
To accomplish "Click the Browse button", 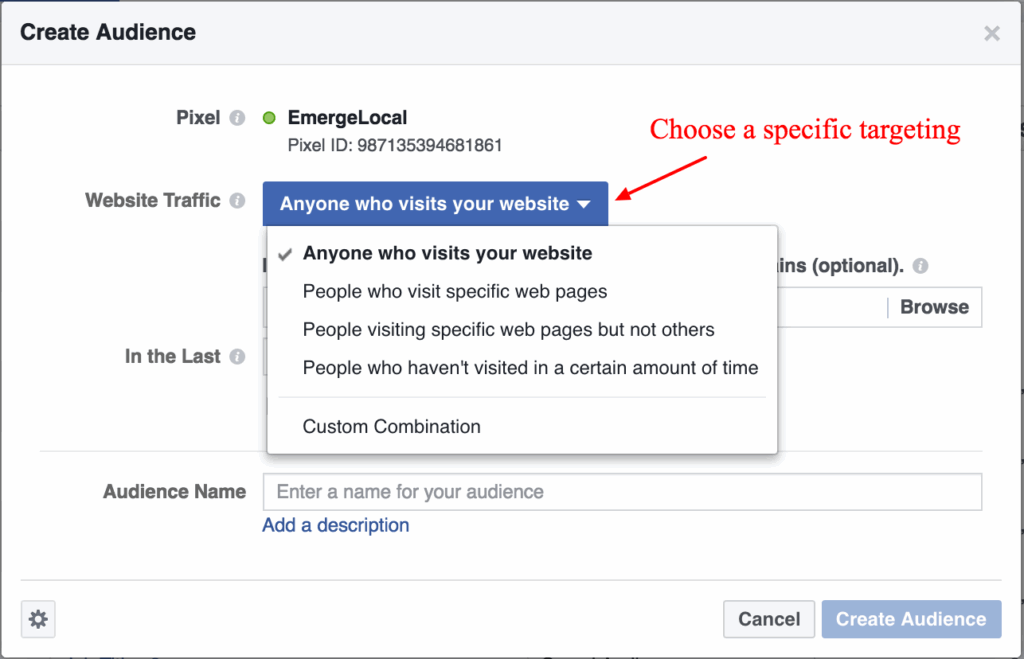I will tap(933, 307).
